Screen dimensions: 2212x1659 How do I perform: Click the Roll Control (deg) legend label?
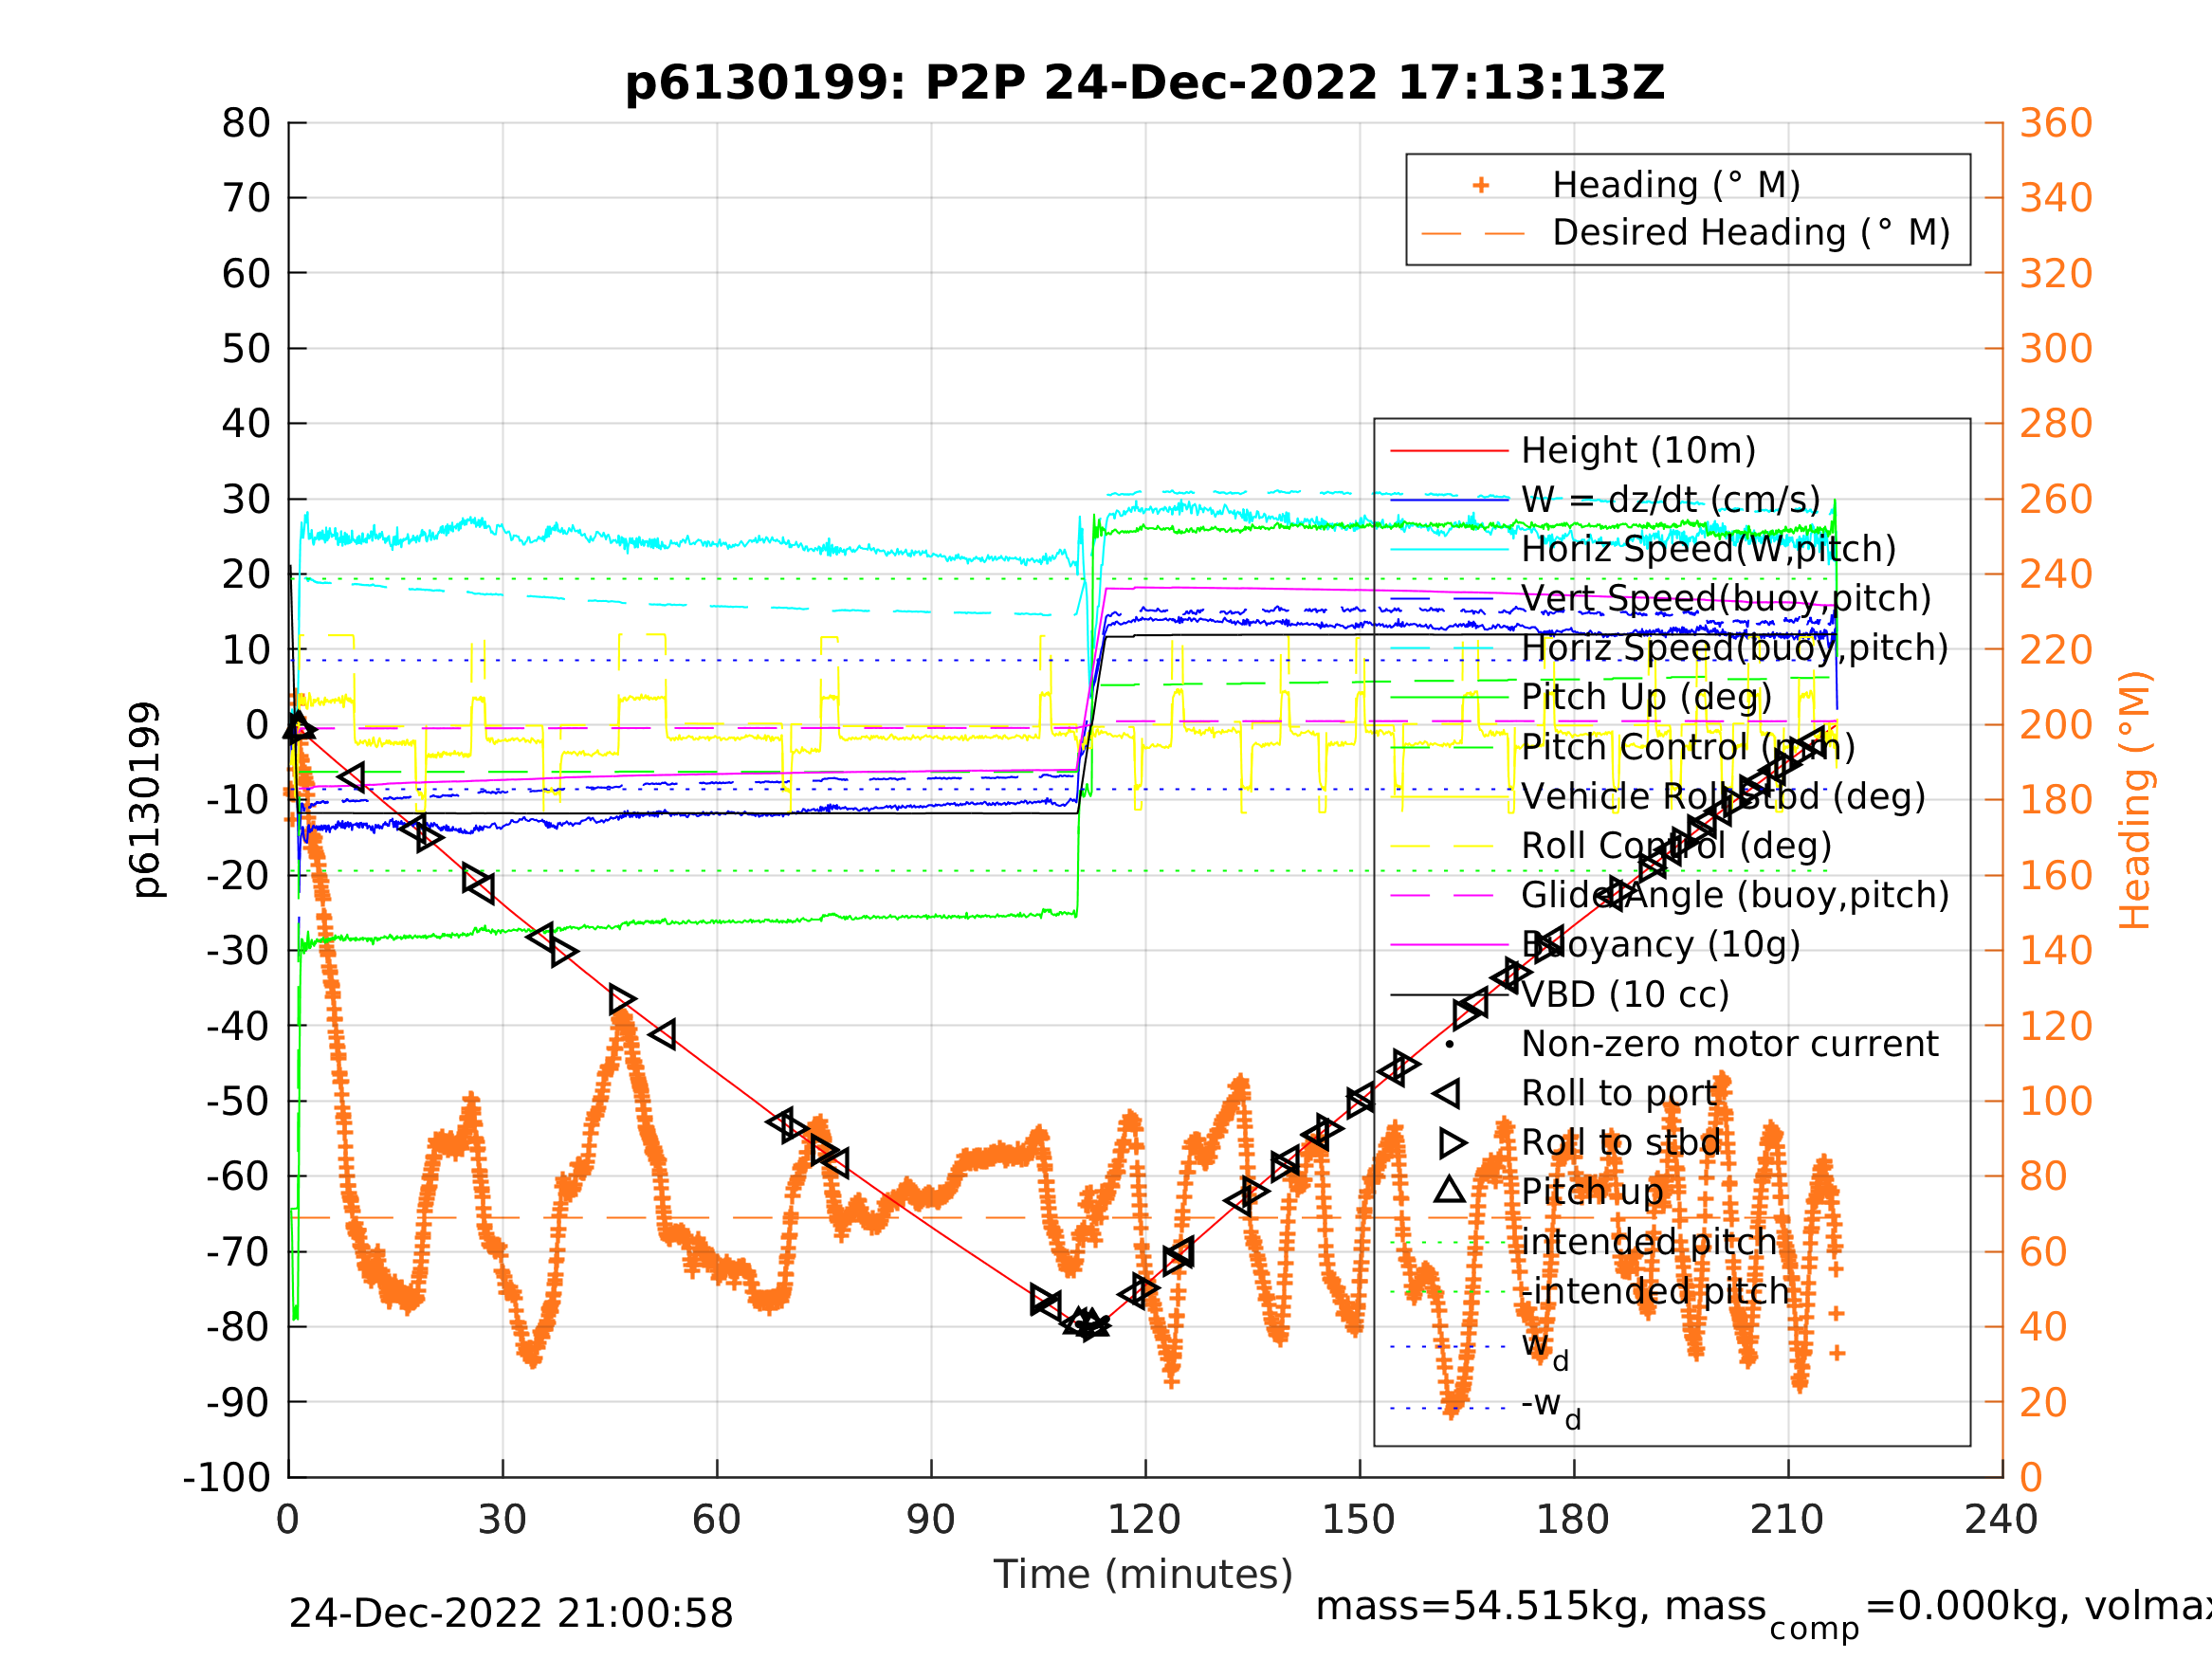pos(1676,846)
